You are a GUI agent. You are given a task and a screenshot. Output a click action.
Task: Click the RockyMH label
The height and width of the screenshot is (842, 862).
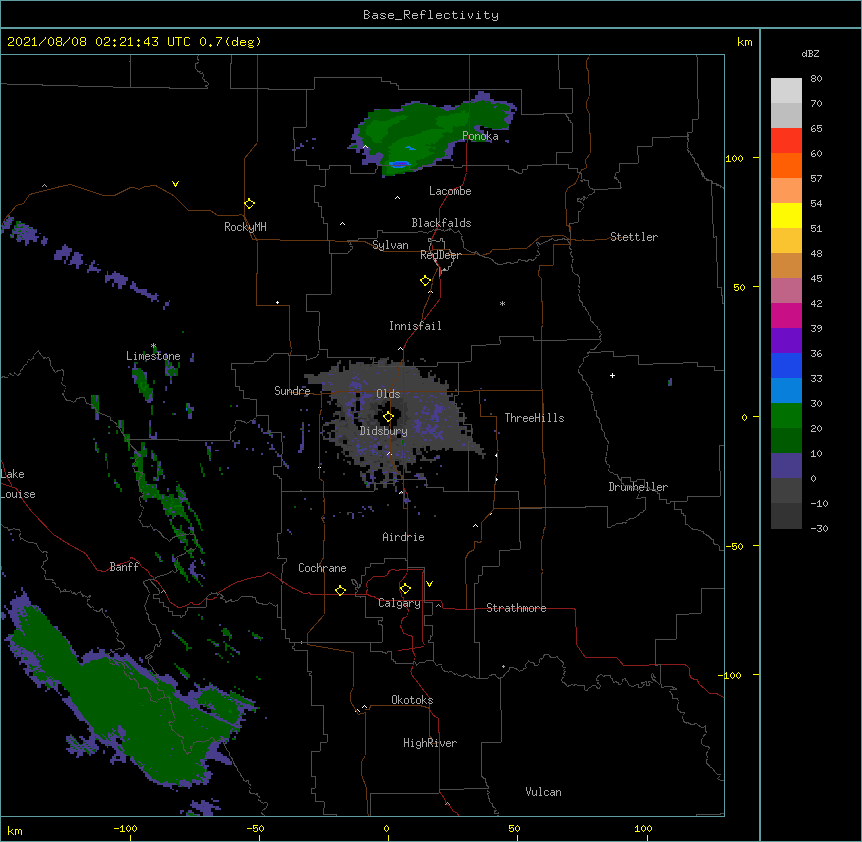(x=245, y=226)
